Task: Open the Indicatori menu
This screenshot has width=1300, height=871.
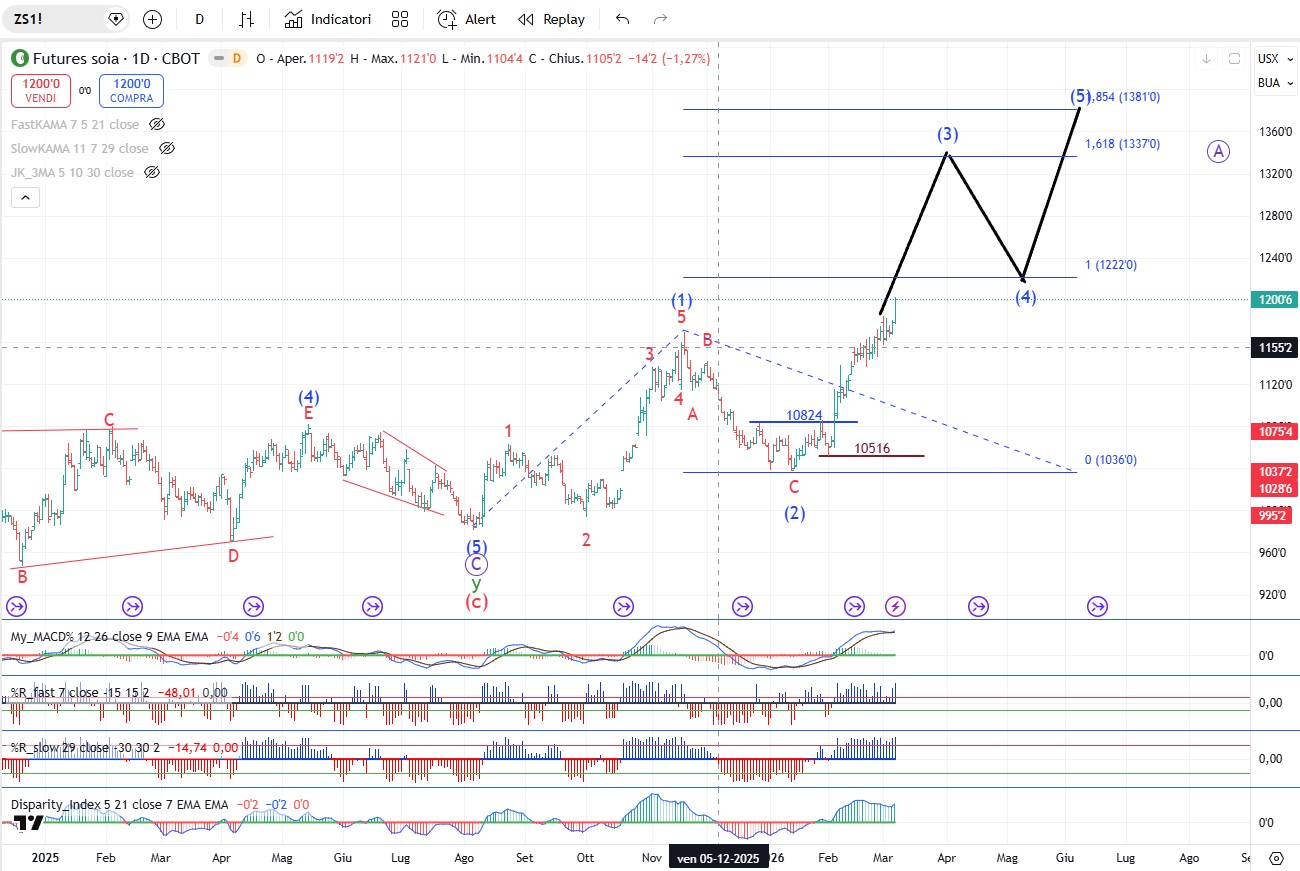Action: (327, 19)
